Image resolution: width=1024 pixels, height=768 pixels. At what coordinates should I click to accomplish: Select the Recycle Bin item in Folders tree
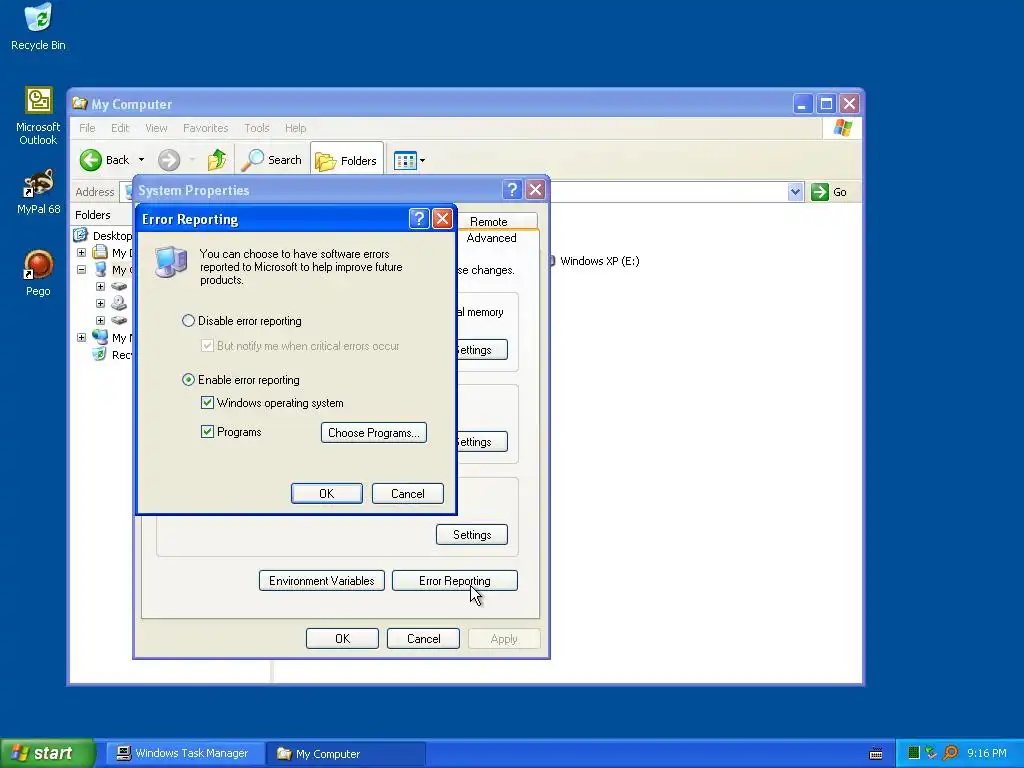click(112, 355)
